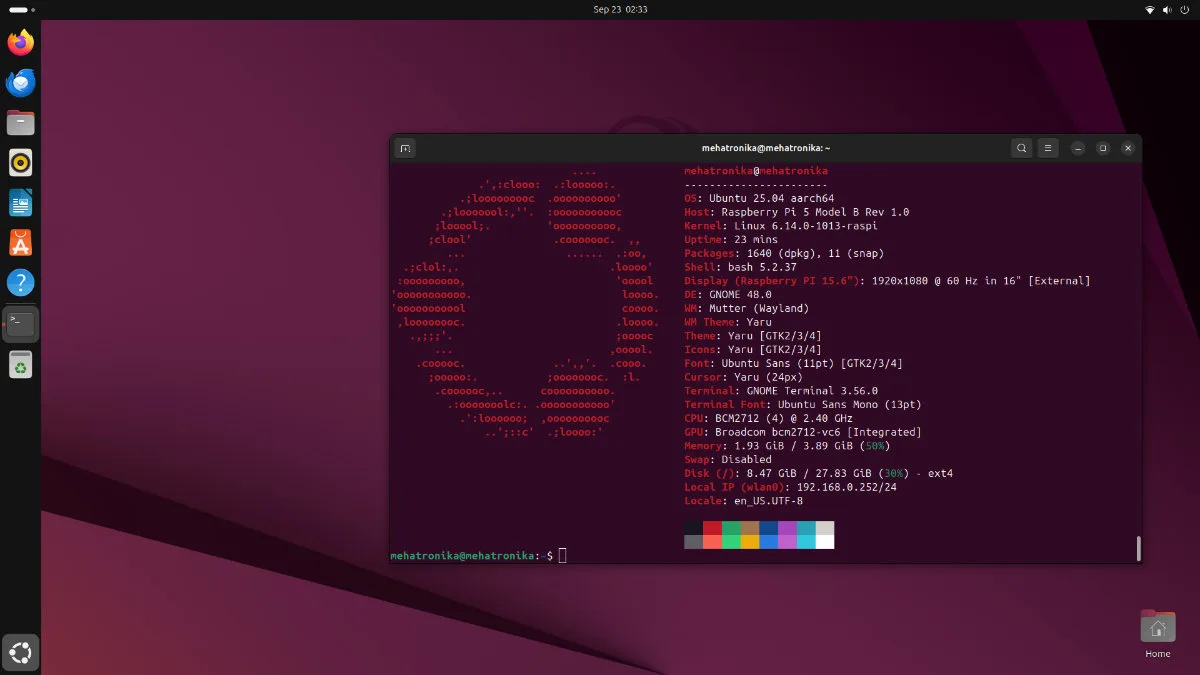Show applications with Ubuntu logo button
The width and height of the screenshot is (1200, 675).
[x=21, y=652]
